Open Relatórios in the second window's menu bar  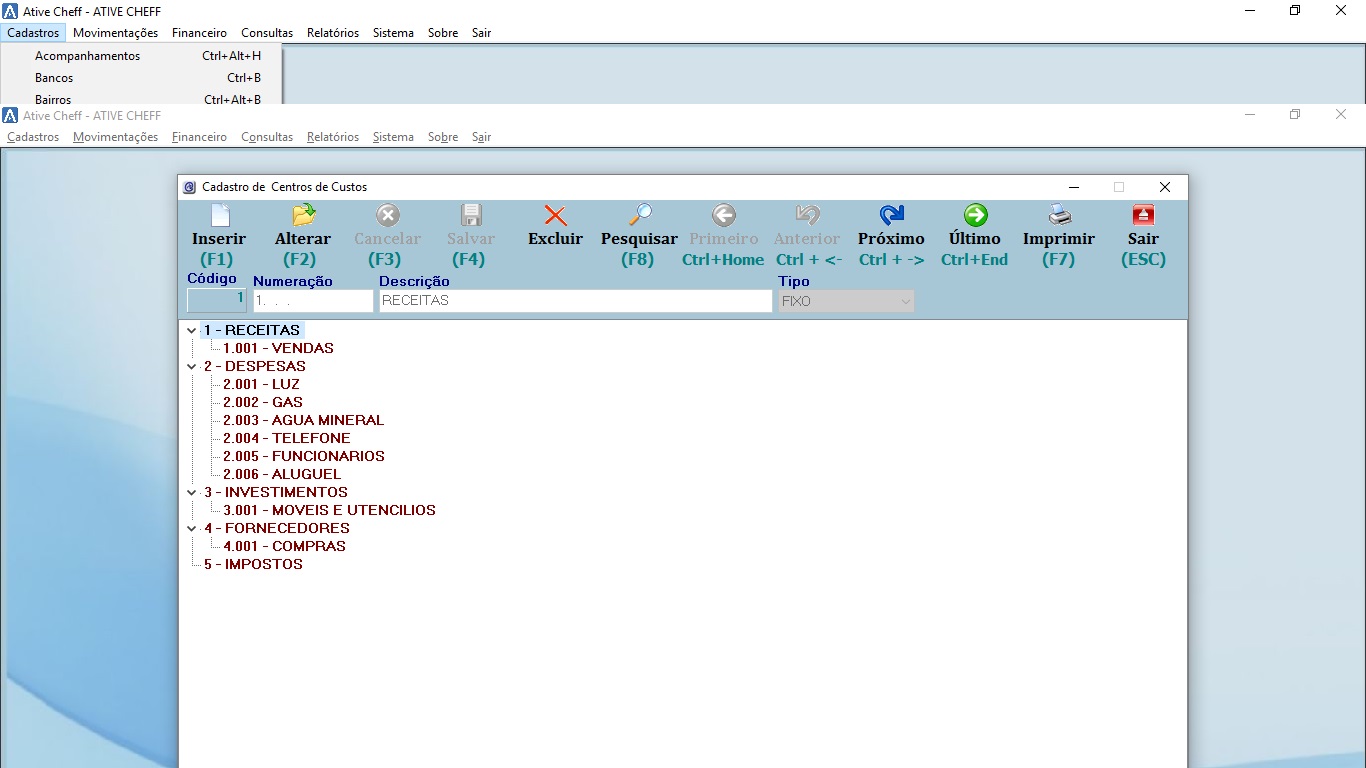333,137
